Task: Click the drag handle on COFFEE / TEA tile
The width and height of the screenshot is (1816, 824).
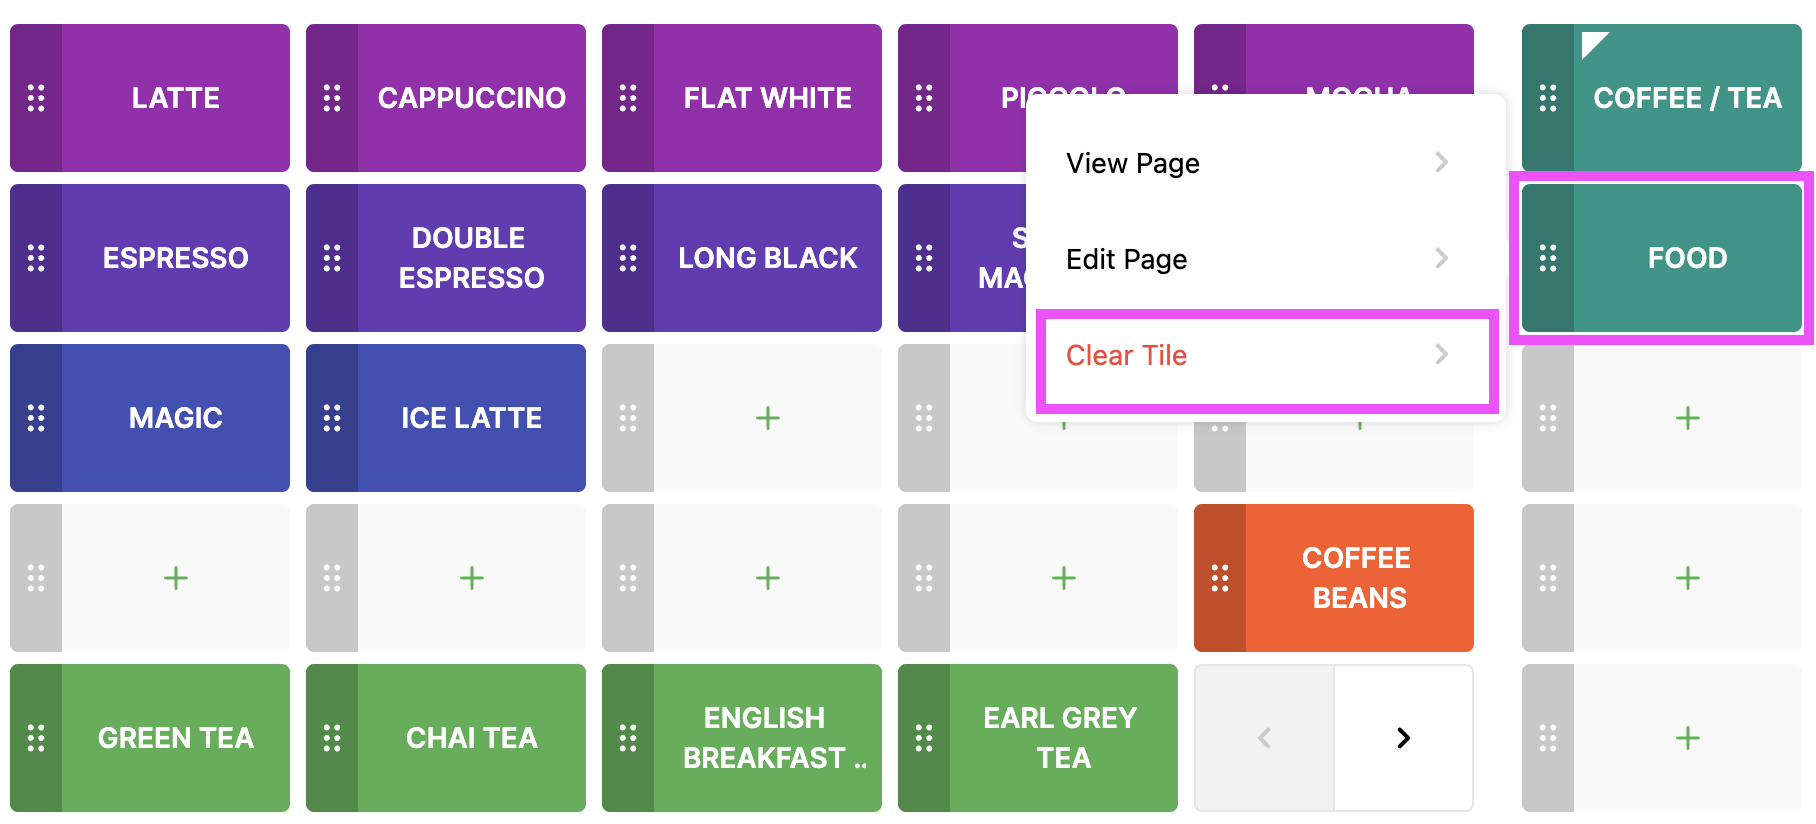Action: point(1548,98)
